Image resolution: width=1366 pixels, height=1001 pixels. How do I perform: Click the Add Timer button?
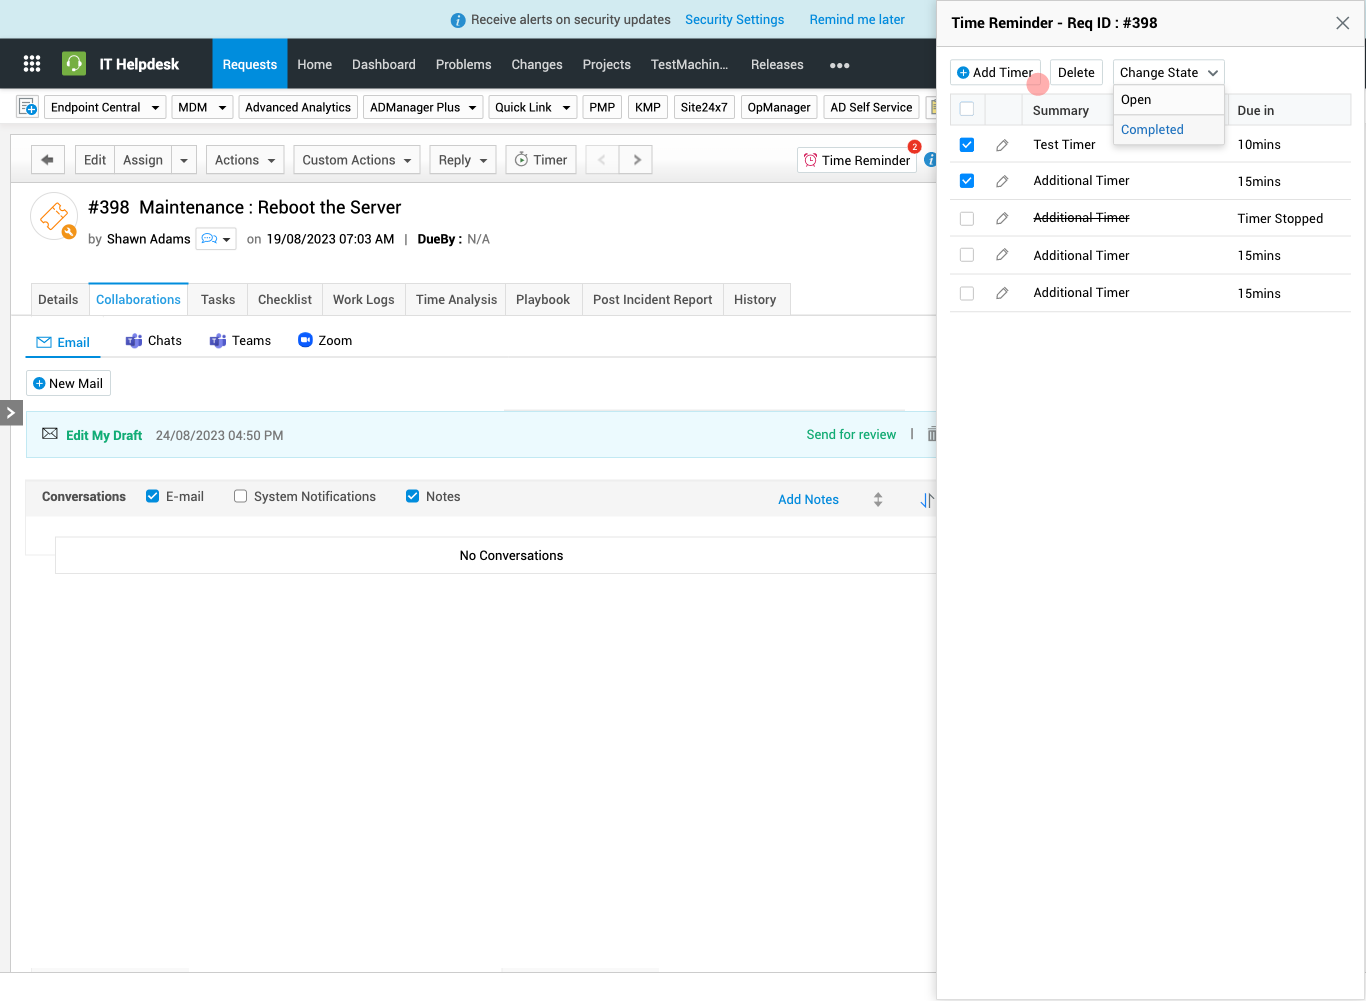pos(995,72)
